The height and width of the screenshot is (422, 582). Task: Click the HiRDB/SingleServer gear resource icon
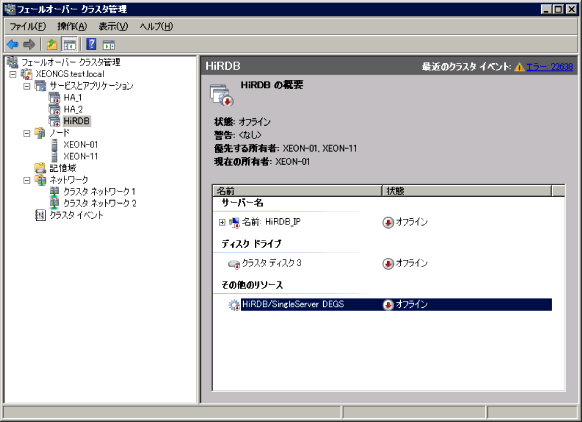point(234,305)
